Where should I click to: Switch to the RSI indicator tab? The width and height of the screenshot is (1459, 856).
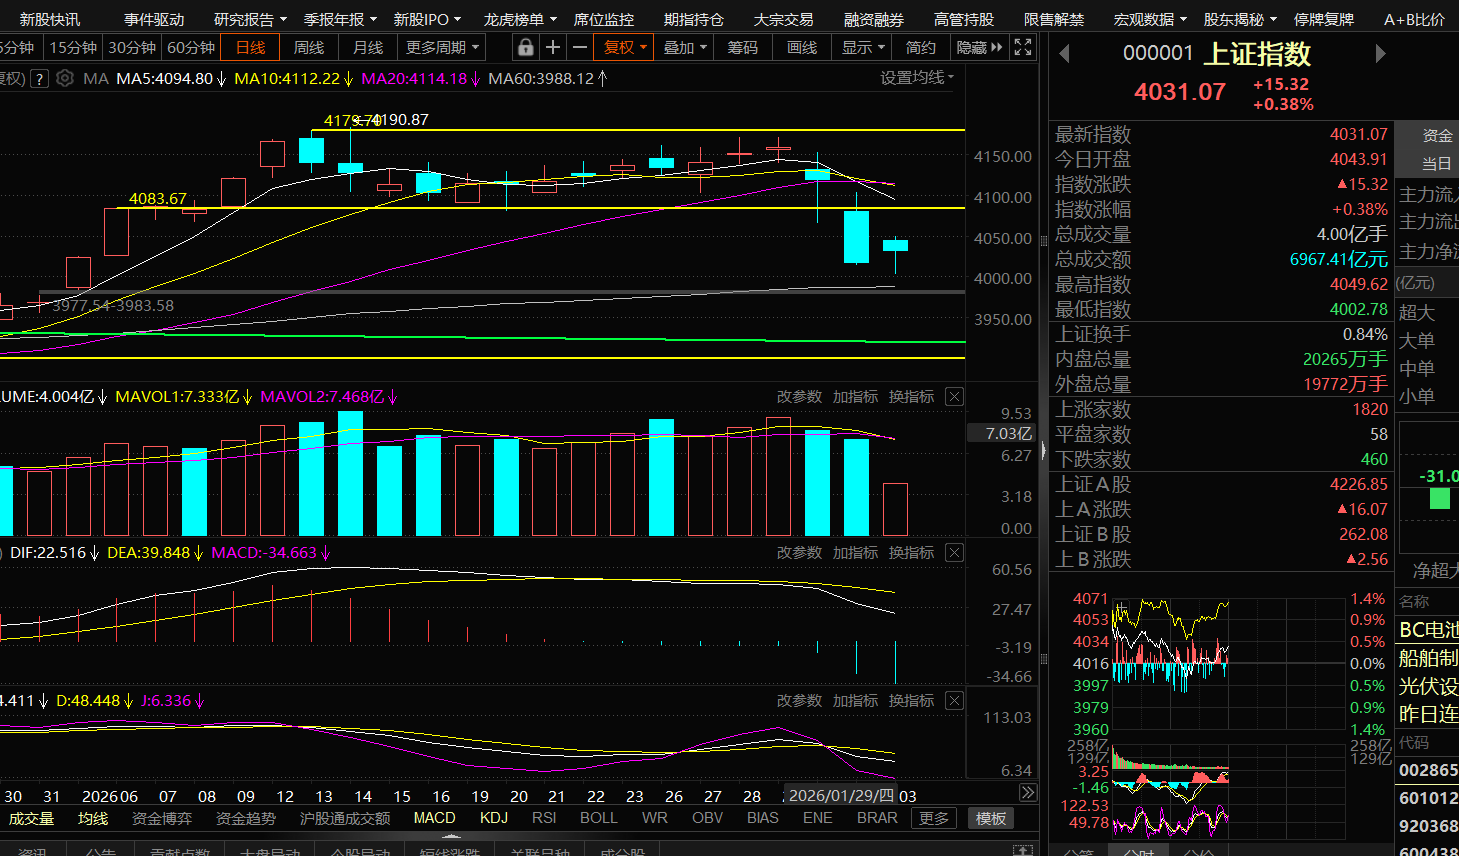click(x=544, y=818)
